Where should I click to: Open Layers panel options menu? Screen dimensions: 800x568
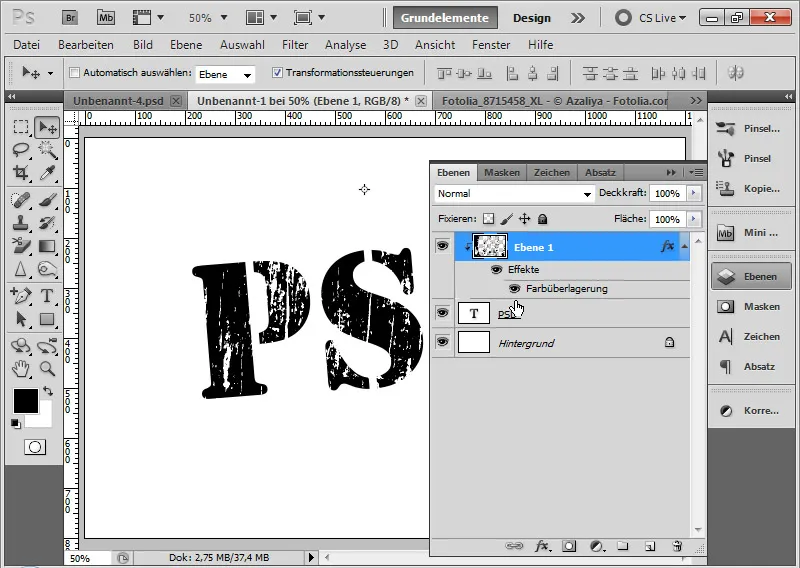click(x=696, y=172)
